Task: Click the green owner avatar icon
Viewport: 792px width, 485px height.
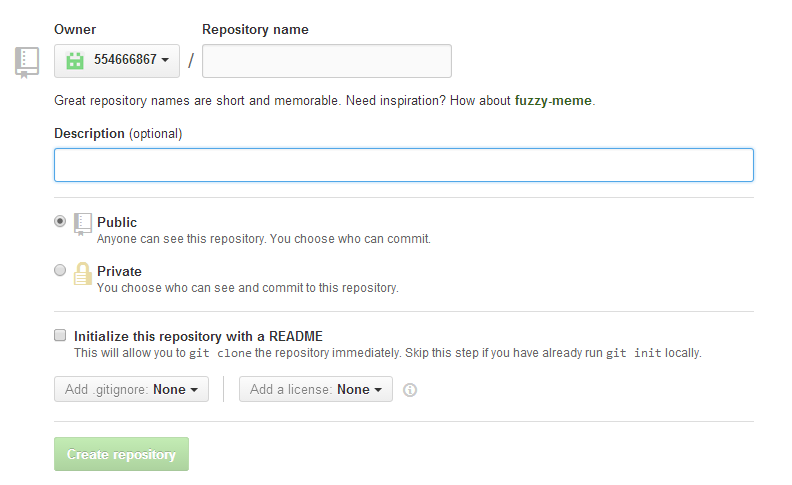Action: click(74, 60)
